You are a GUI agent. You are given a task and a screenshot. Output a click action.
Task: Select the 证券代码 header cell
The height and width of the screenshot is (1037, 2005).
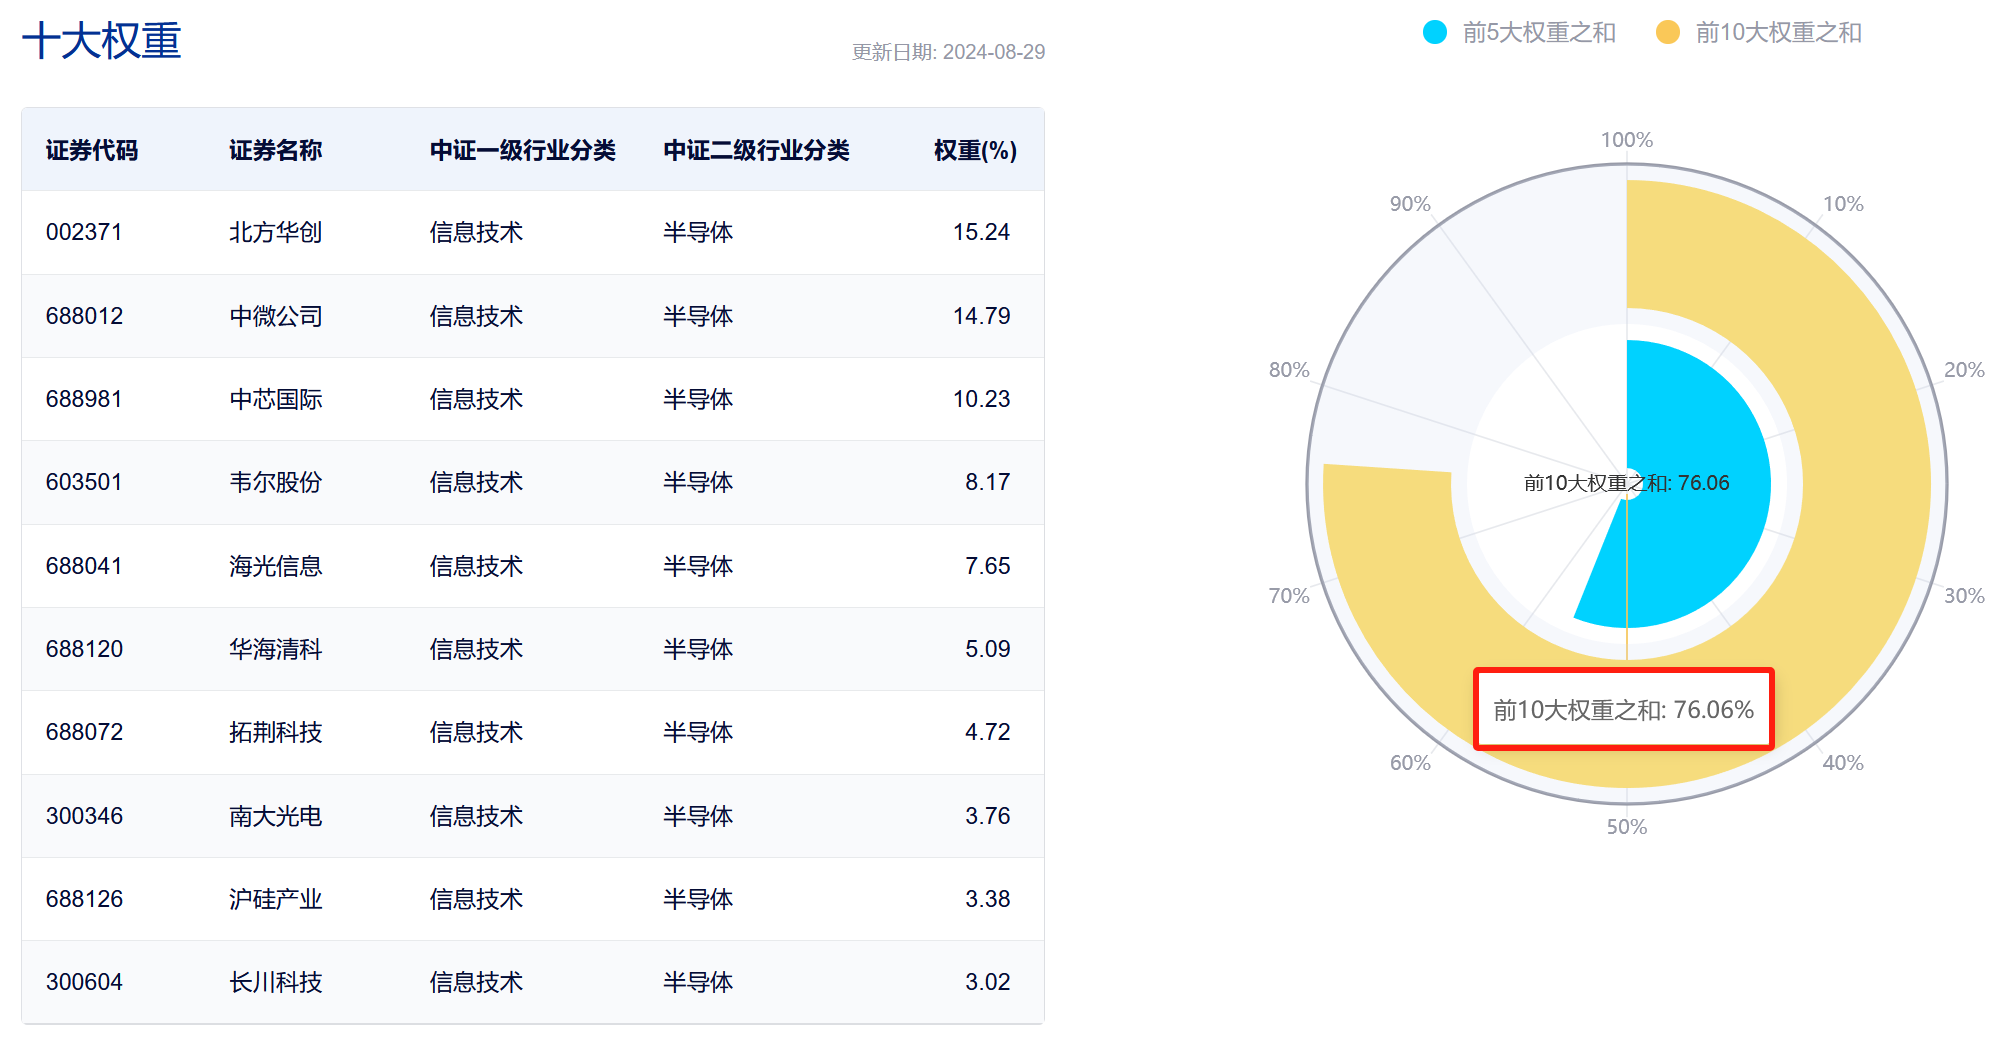tap(92, 149)
